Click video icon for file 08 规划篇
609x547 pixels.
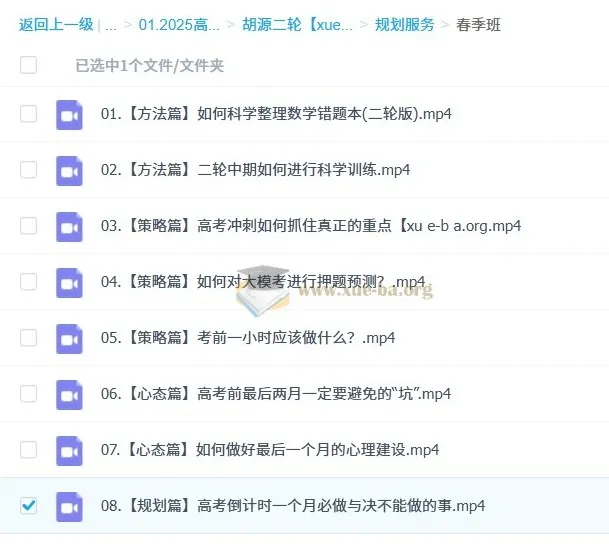pyautogui.click(x=68, y=506)
